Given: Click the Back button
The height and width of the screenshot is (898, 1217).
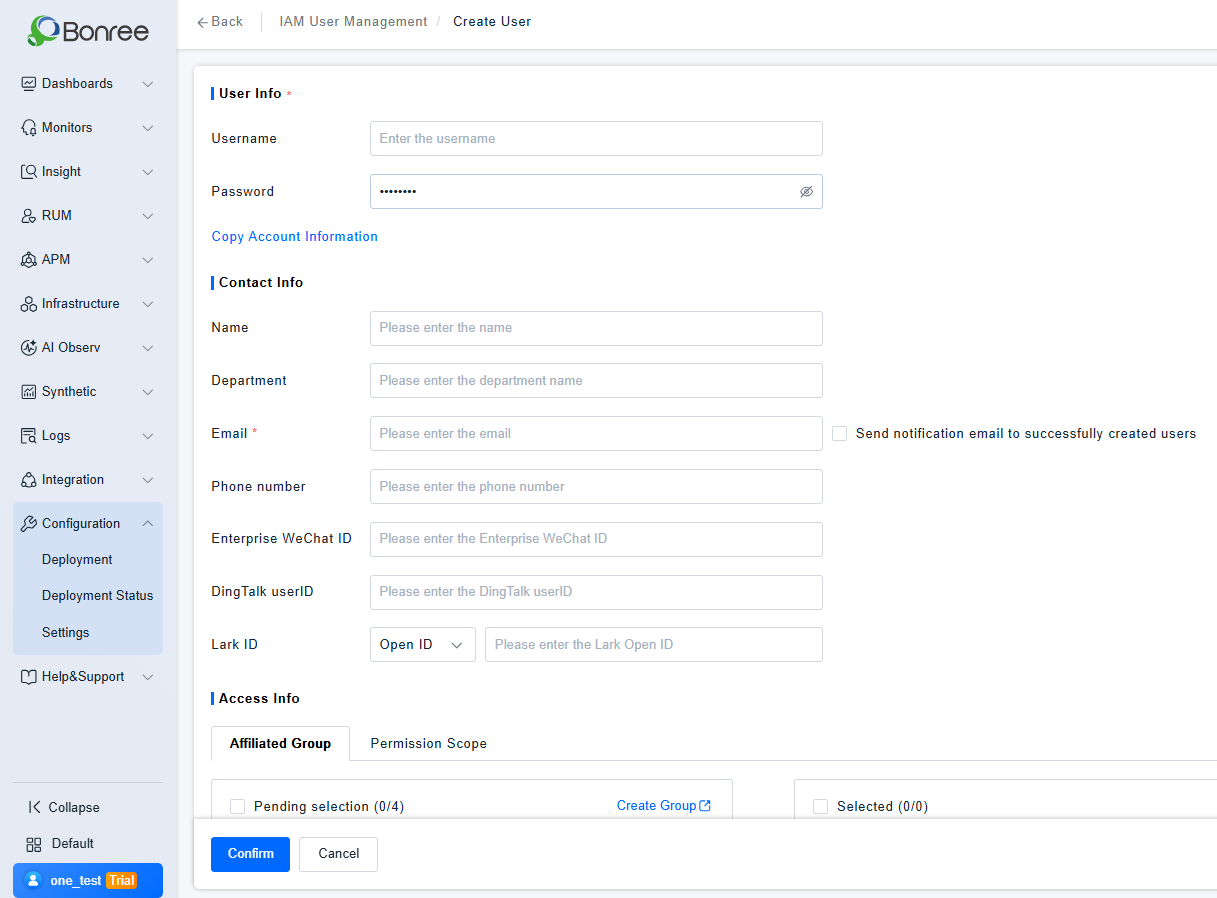Looking at the screenshot, I should [x=220, y=22].
